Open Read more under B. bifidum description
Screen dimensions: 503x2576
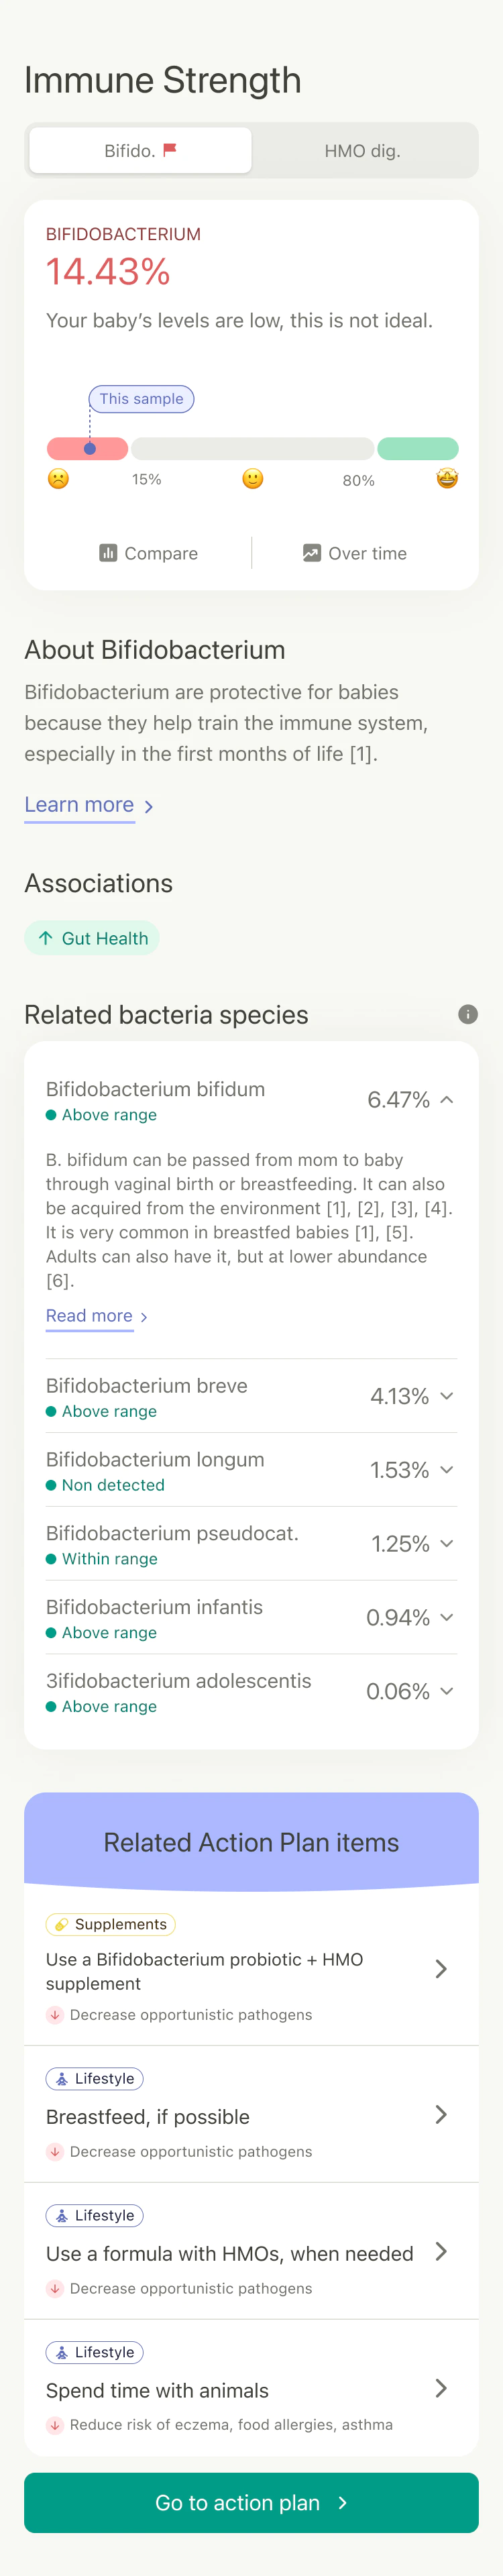pos(90,1315)
